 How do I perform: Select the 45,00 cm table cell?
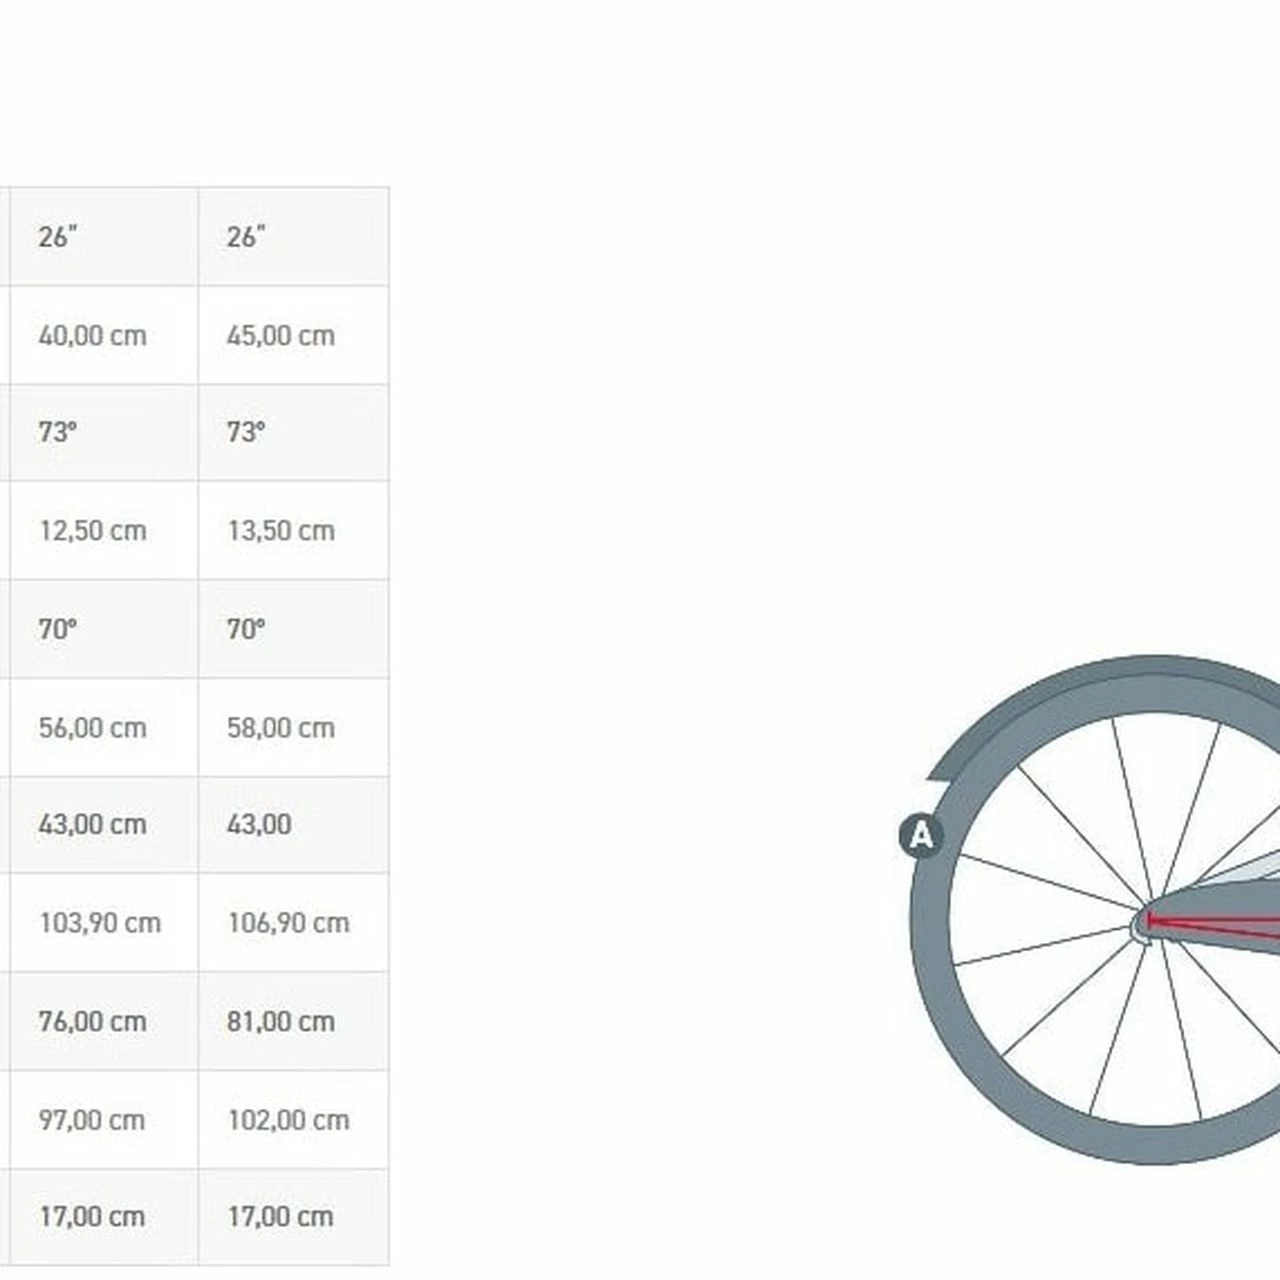tap(280, 335)
